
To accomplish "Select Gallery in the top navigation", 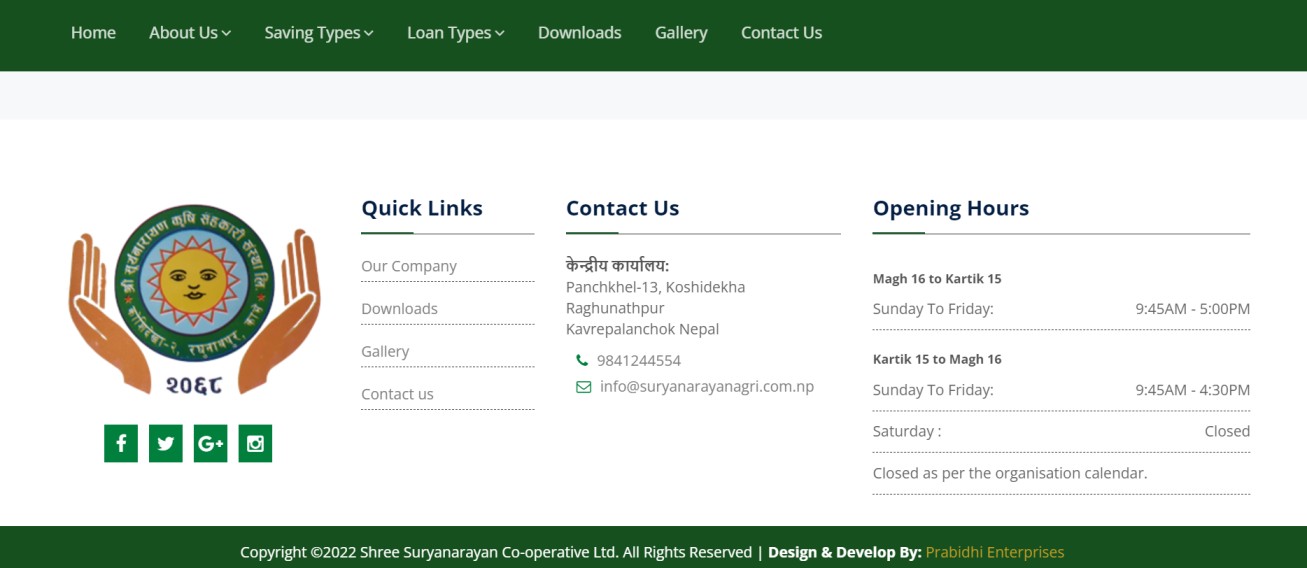I will [681, 33].
